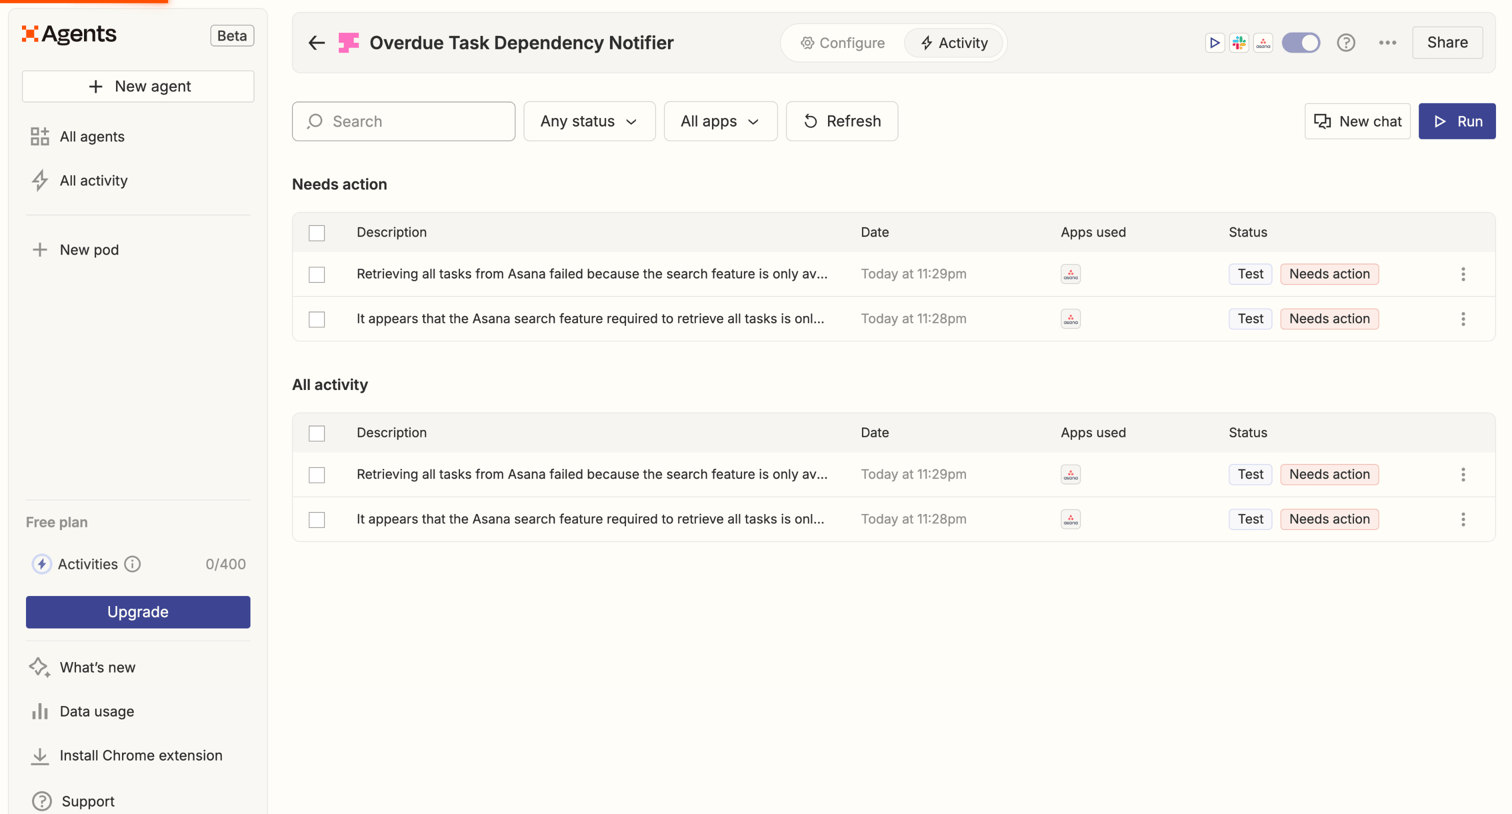Screen dimensions: 1512x814
Task: Click the play icon in the top header
Action: (x=1214, y=43)
